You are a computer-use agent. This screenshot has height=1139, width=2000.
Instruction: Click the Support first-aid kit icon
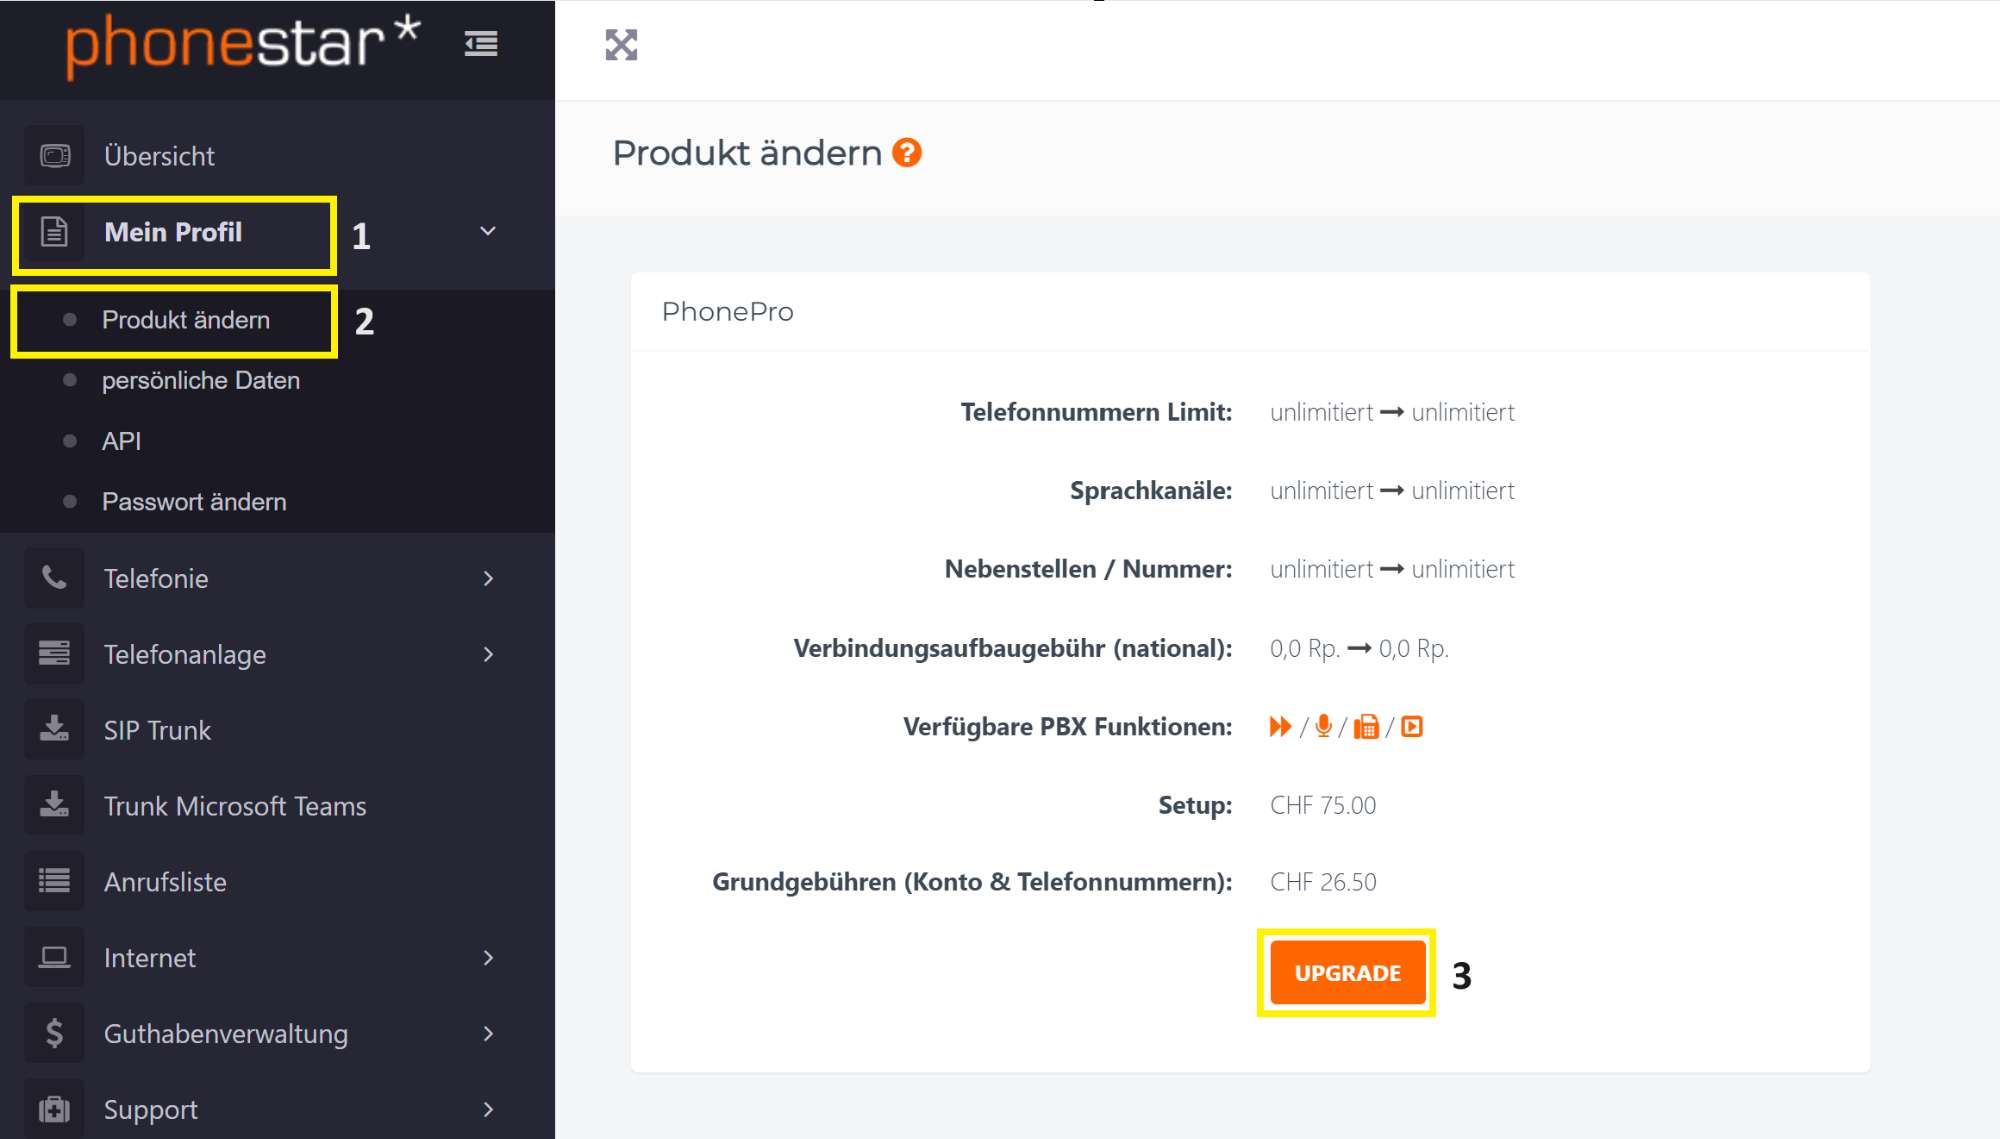[54, 1109]
